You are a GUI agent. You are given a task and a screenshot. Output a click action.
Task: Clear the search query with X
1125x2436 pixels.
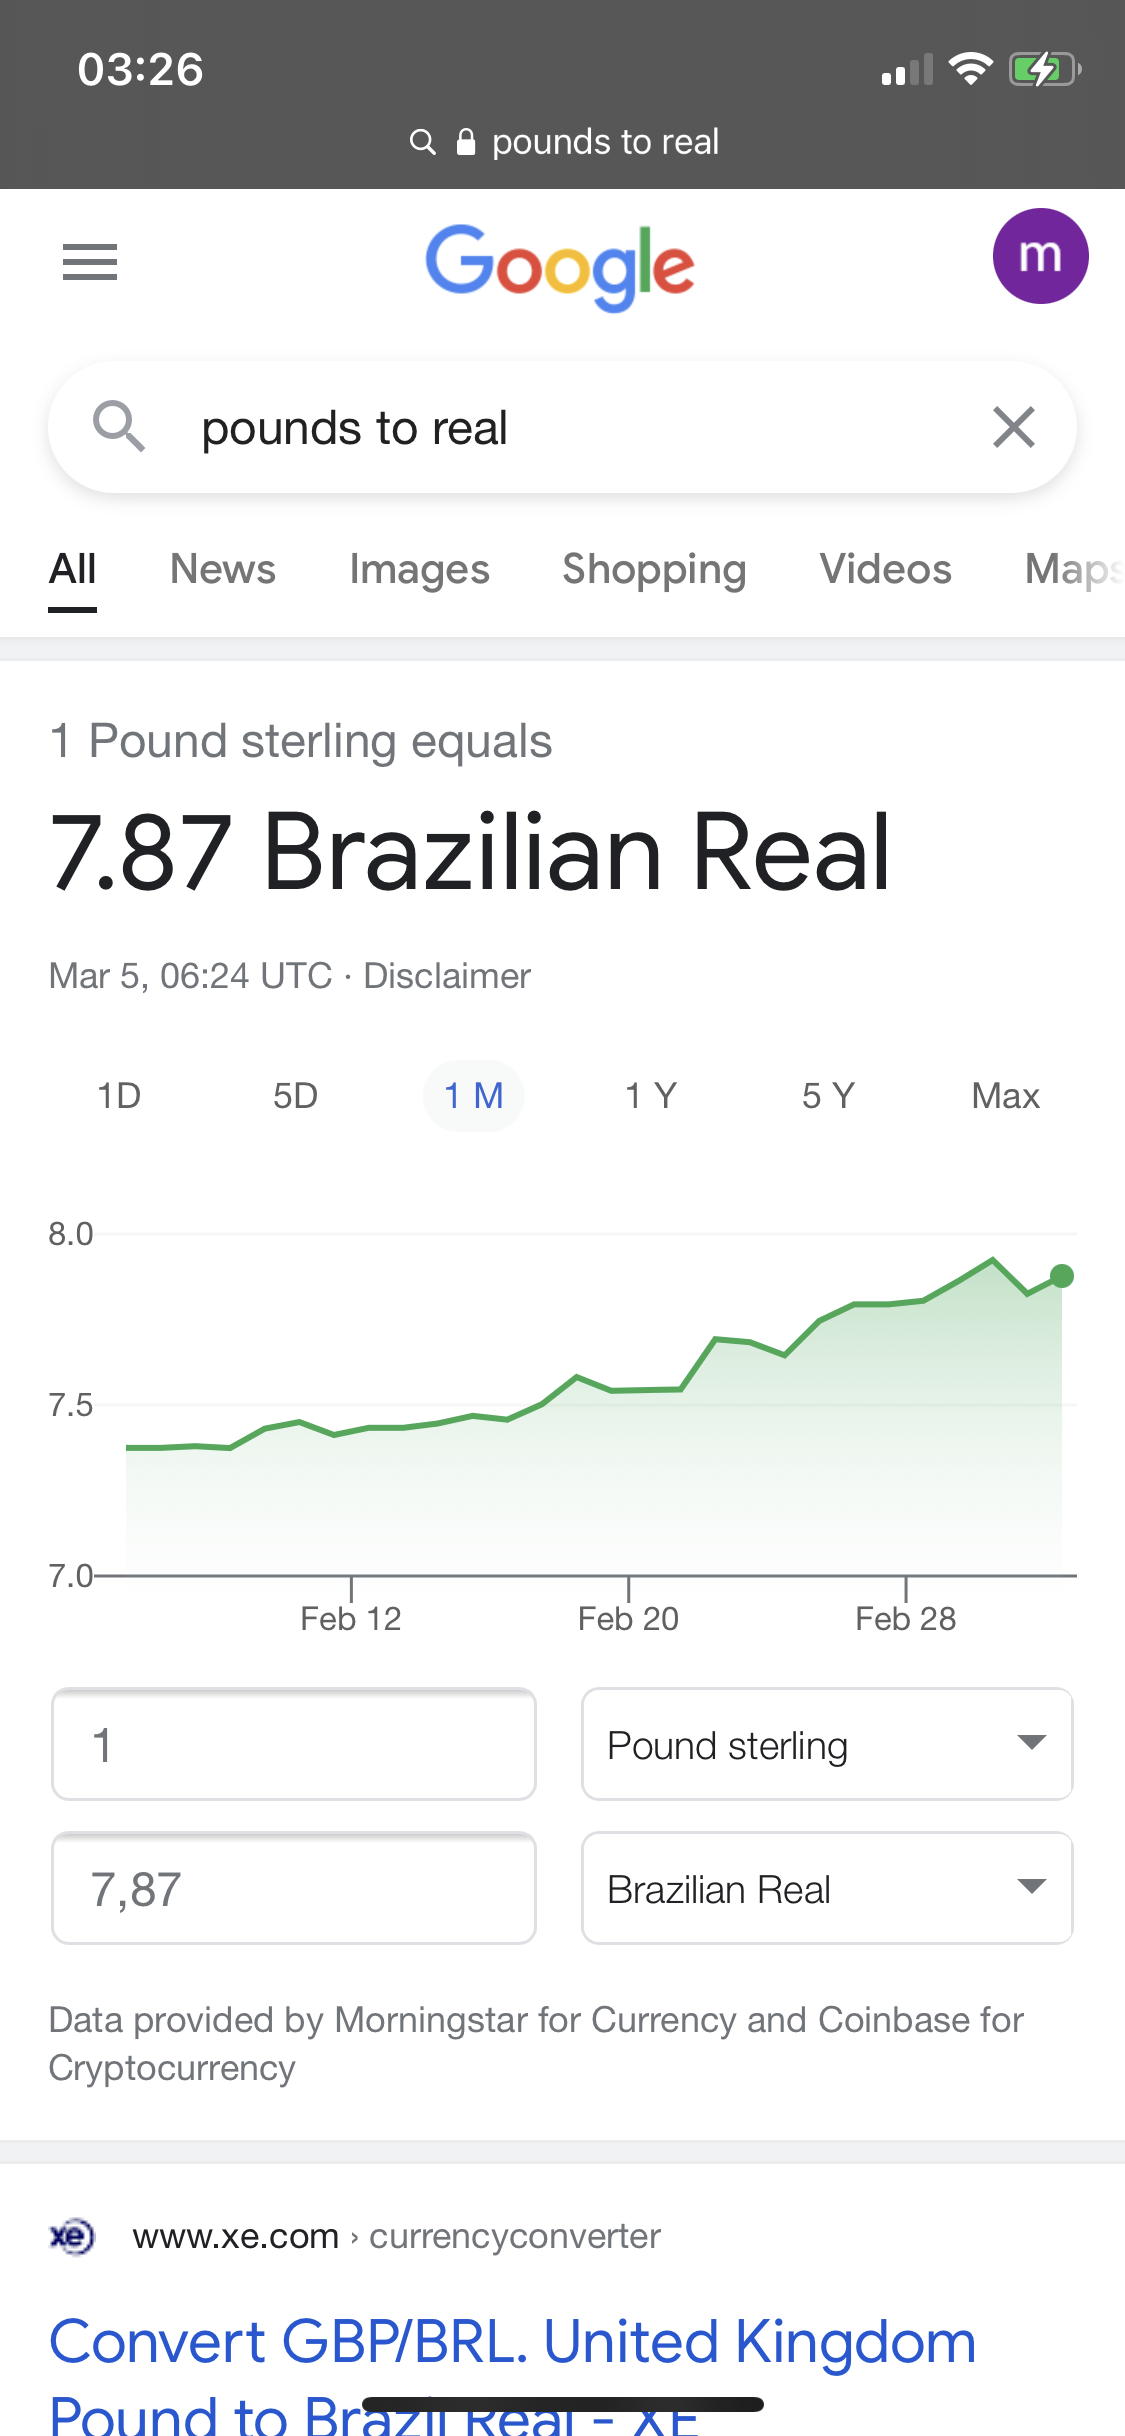point(1013,427)
